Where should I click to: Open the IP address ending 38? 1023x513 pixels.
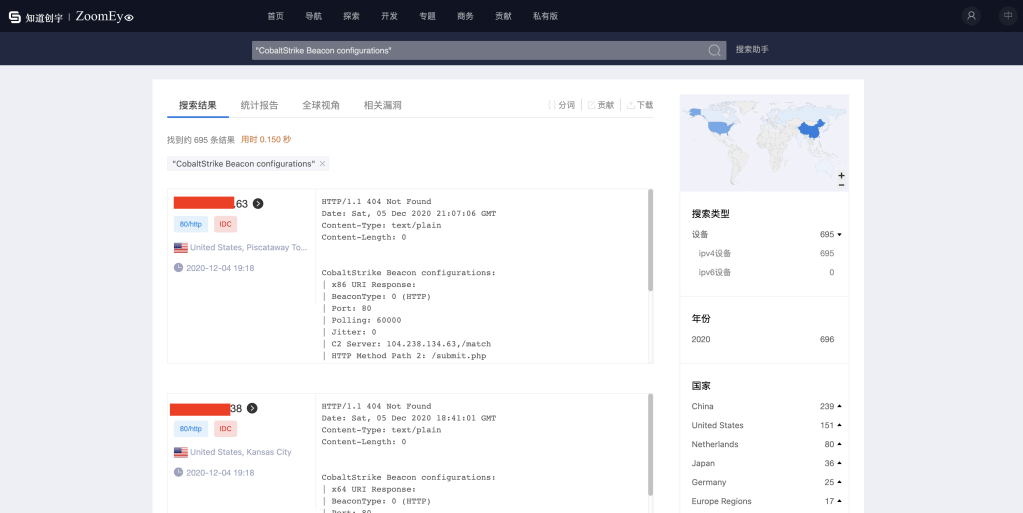(206, 409)
